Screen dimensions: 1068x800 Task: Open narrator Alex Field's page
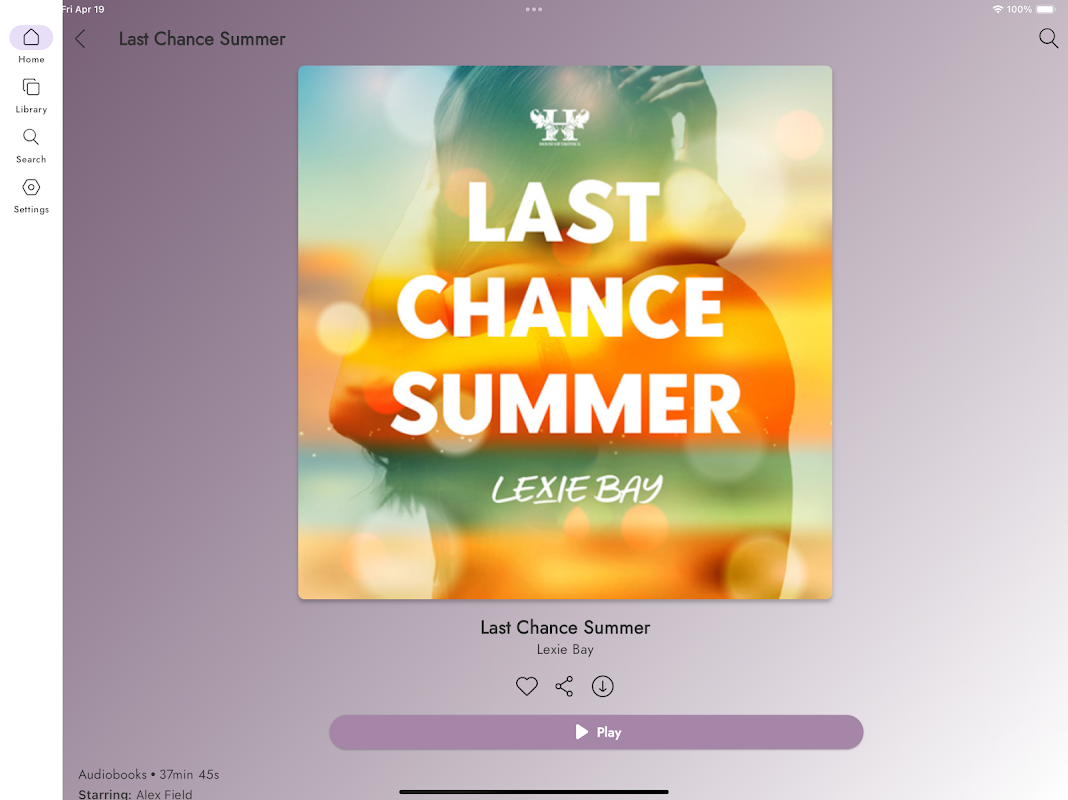pos(164,794)
